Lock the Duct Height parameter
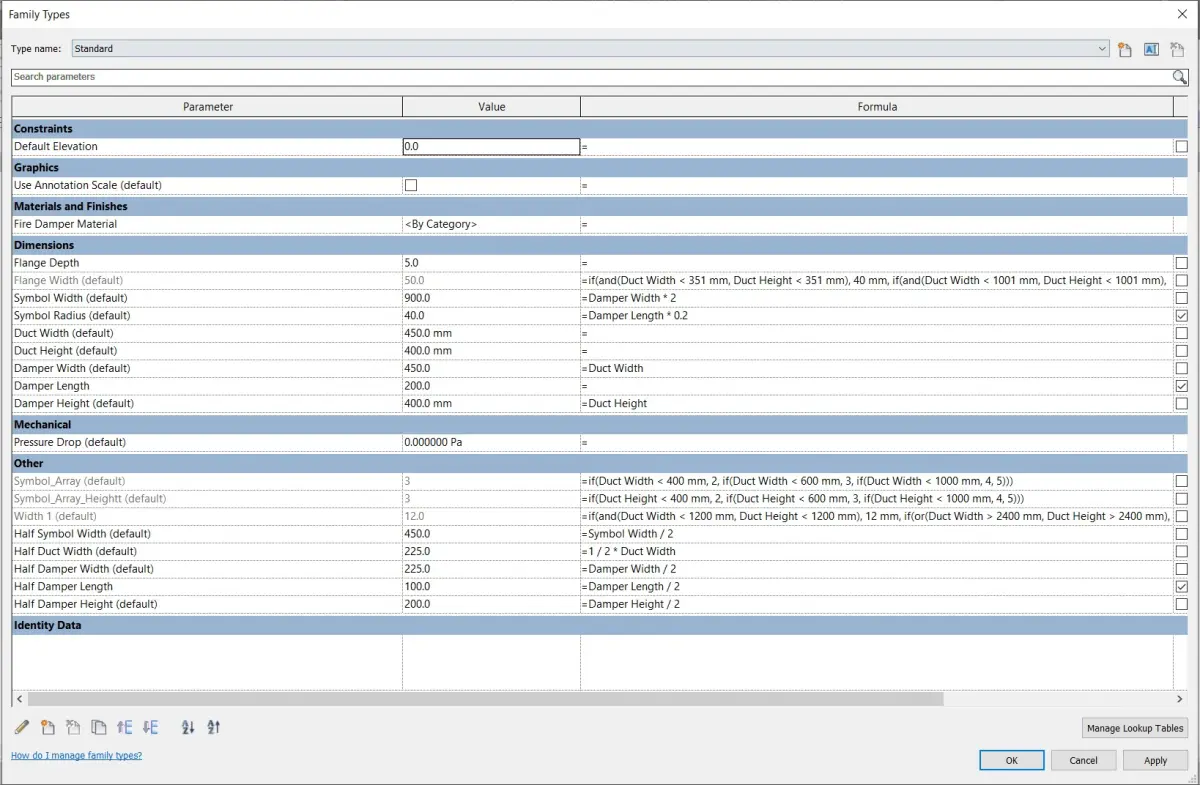 click(1182, 351)
